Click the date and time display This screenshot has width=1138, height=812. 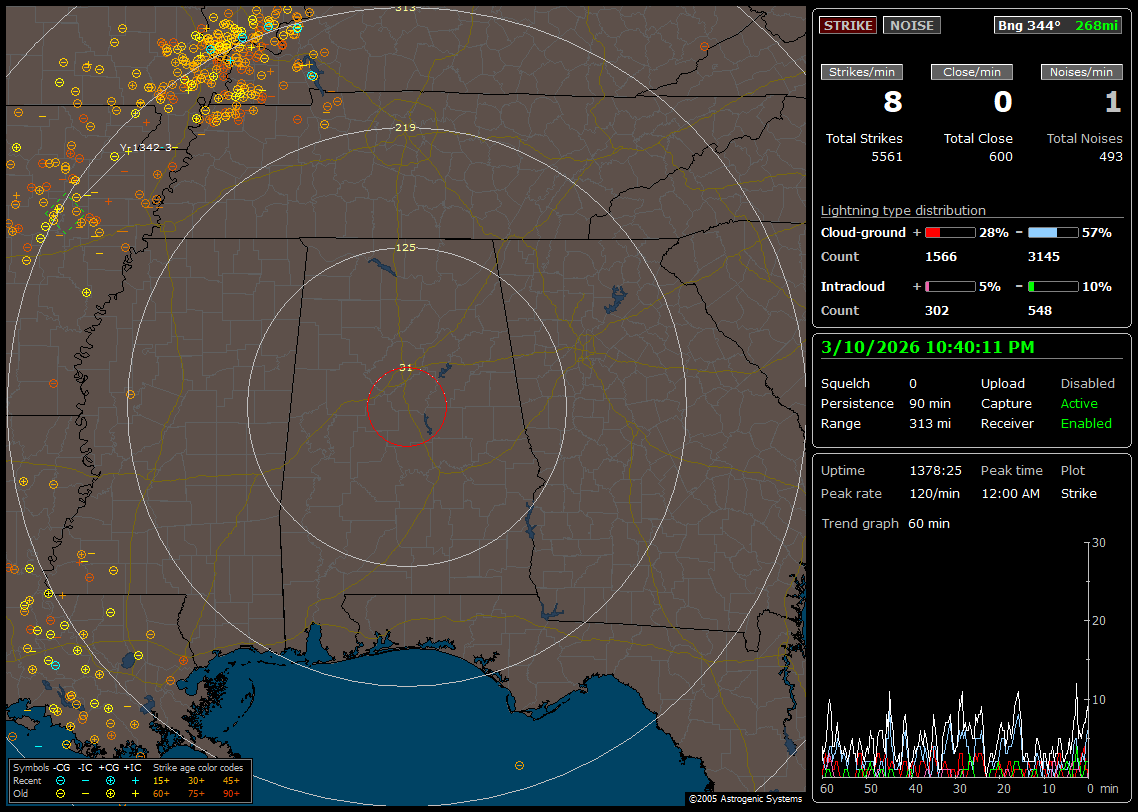coord(928,347)
